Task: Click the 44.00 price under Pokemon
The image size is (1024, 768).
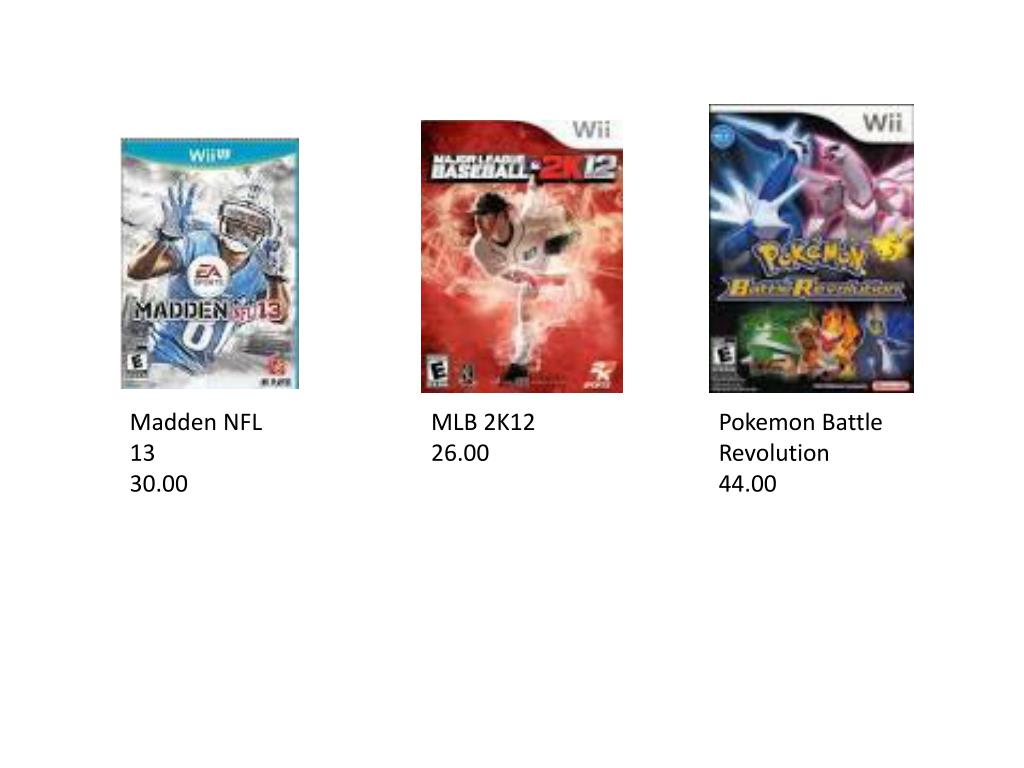Action: [747, 484]
